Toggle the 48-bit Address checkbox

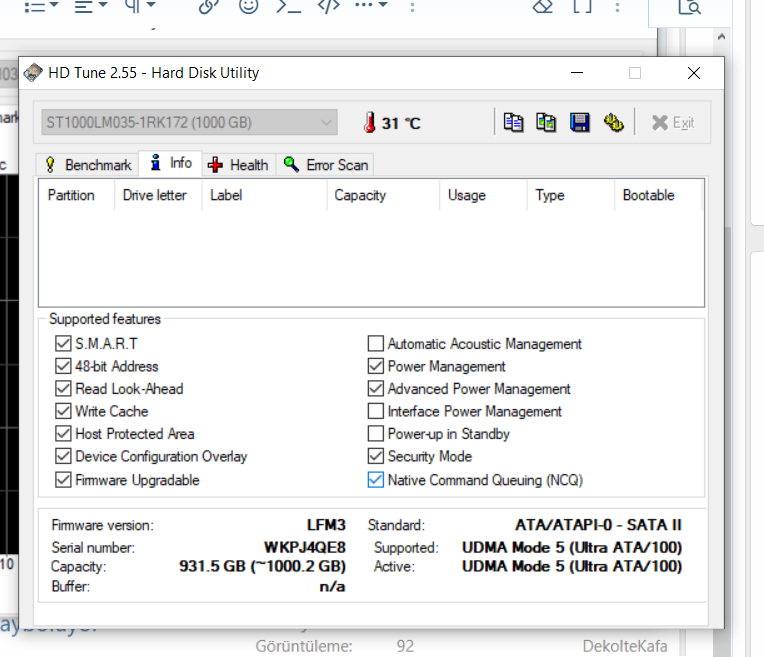pyautogui.click(x=63, y=366)
